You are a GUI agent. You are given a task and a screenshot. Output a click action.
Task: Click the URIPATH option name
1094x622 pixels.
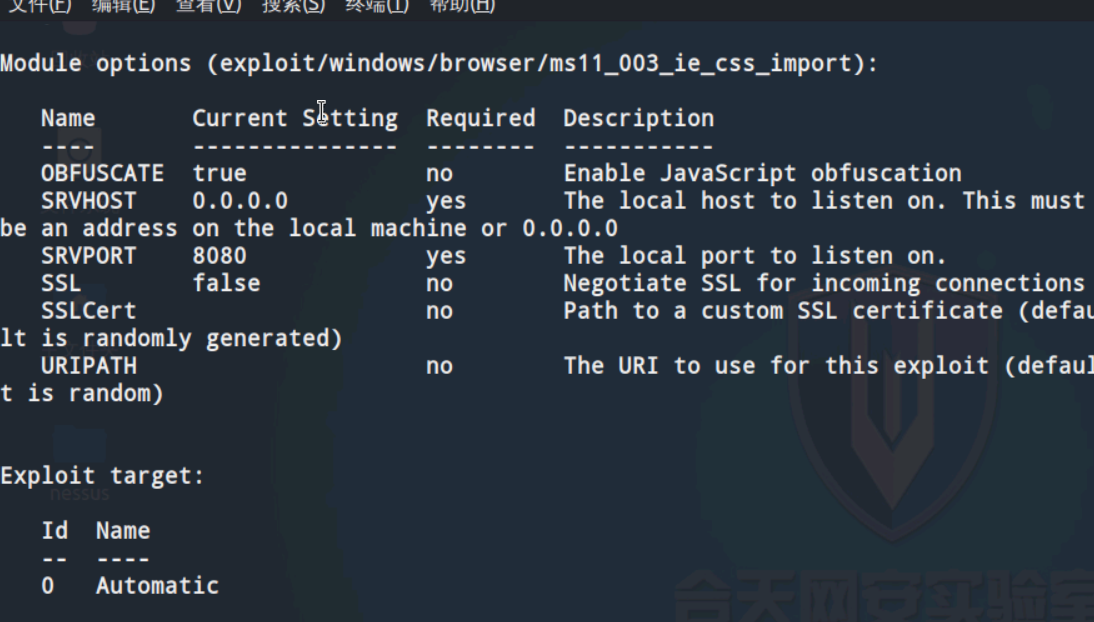89,366
